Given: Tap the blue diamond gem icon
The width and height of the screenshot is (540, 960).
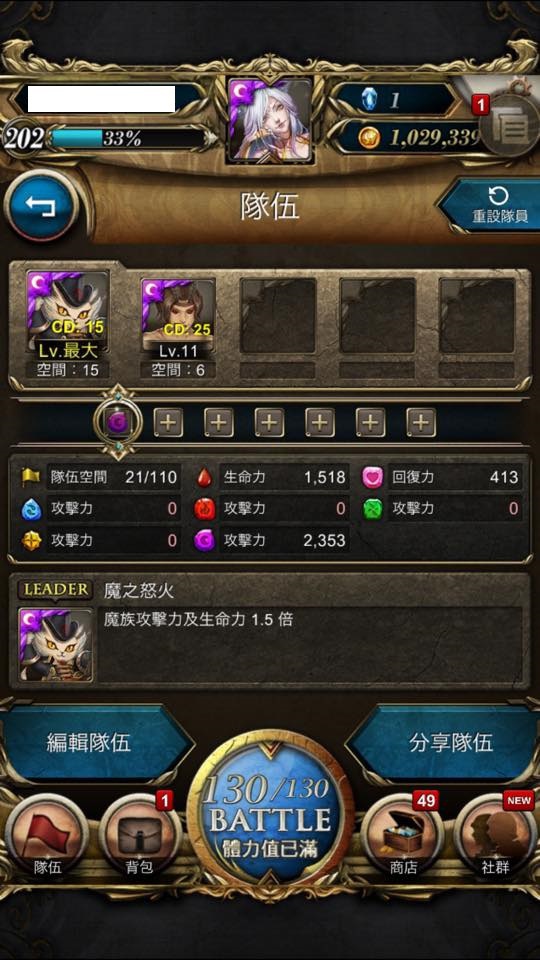Looking at the screenshot, I should [x=369, y=100].
